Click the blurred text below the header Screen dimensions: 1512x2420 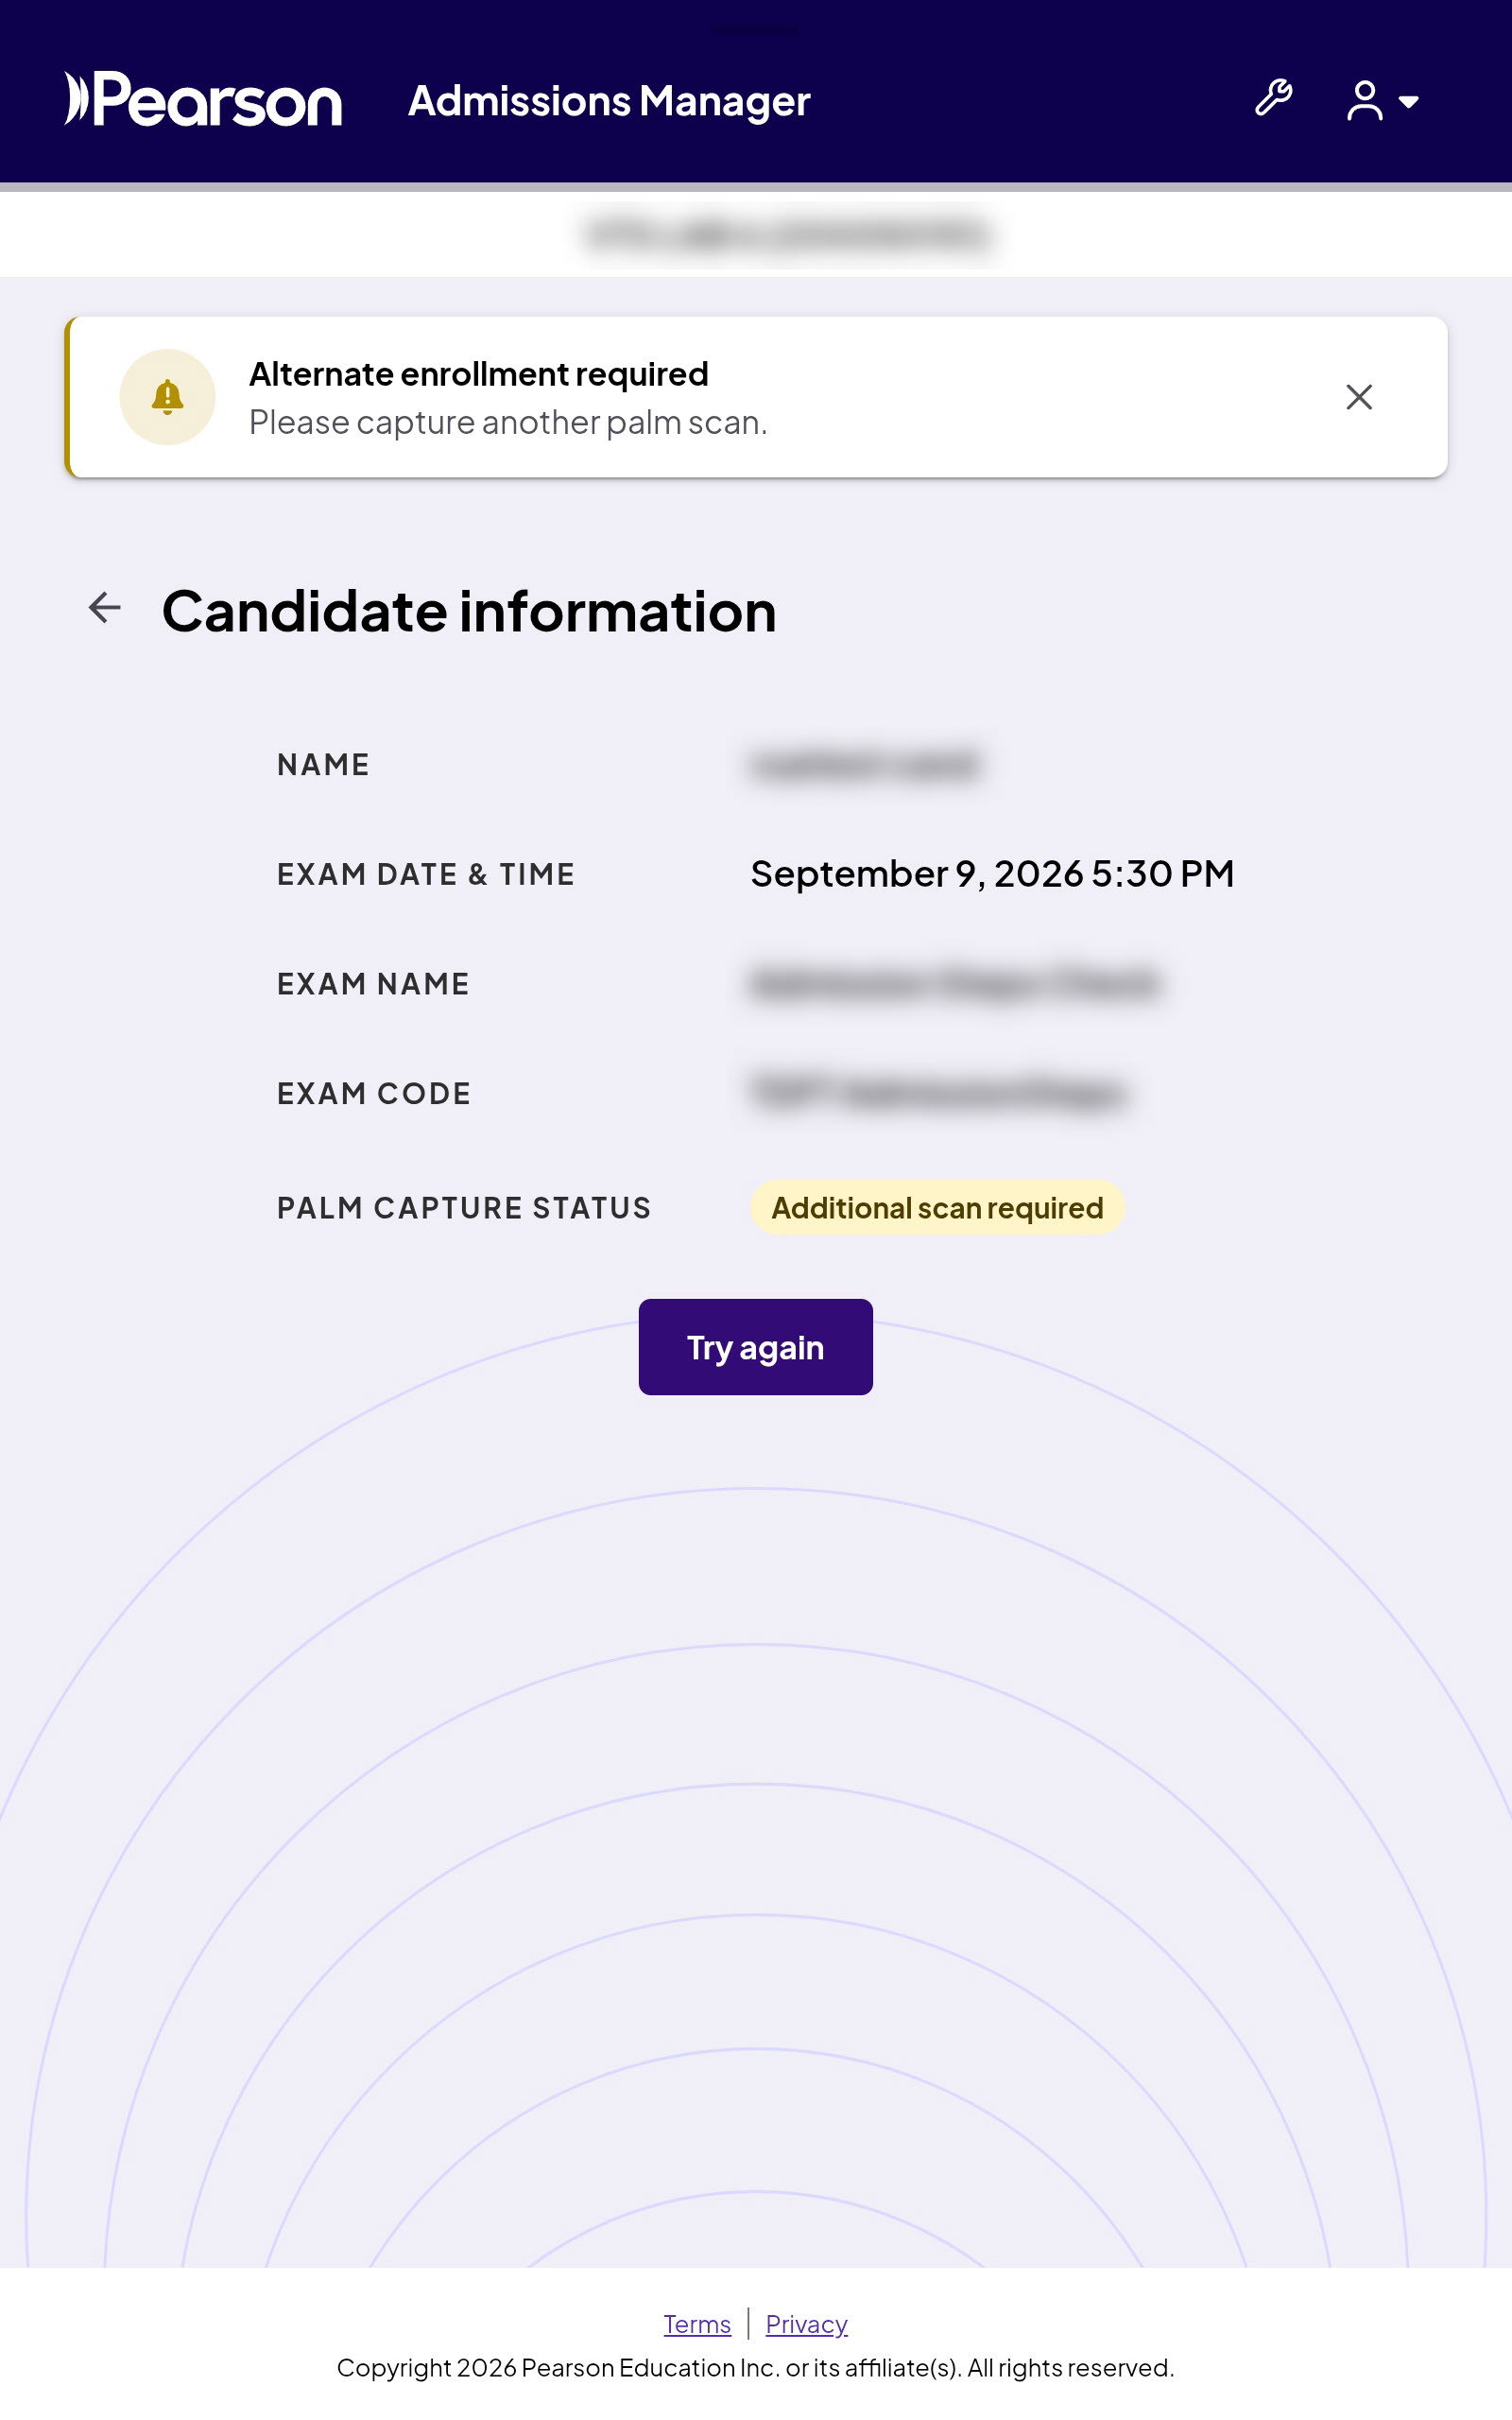tap(788, 235)
